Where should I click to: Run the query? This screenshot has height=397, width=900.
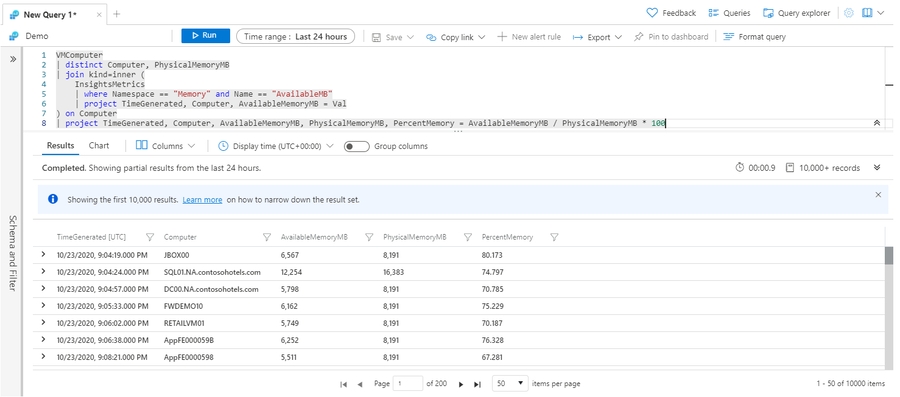[x=205, y=36]
